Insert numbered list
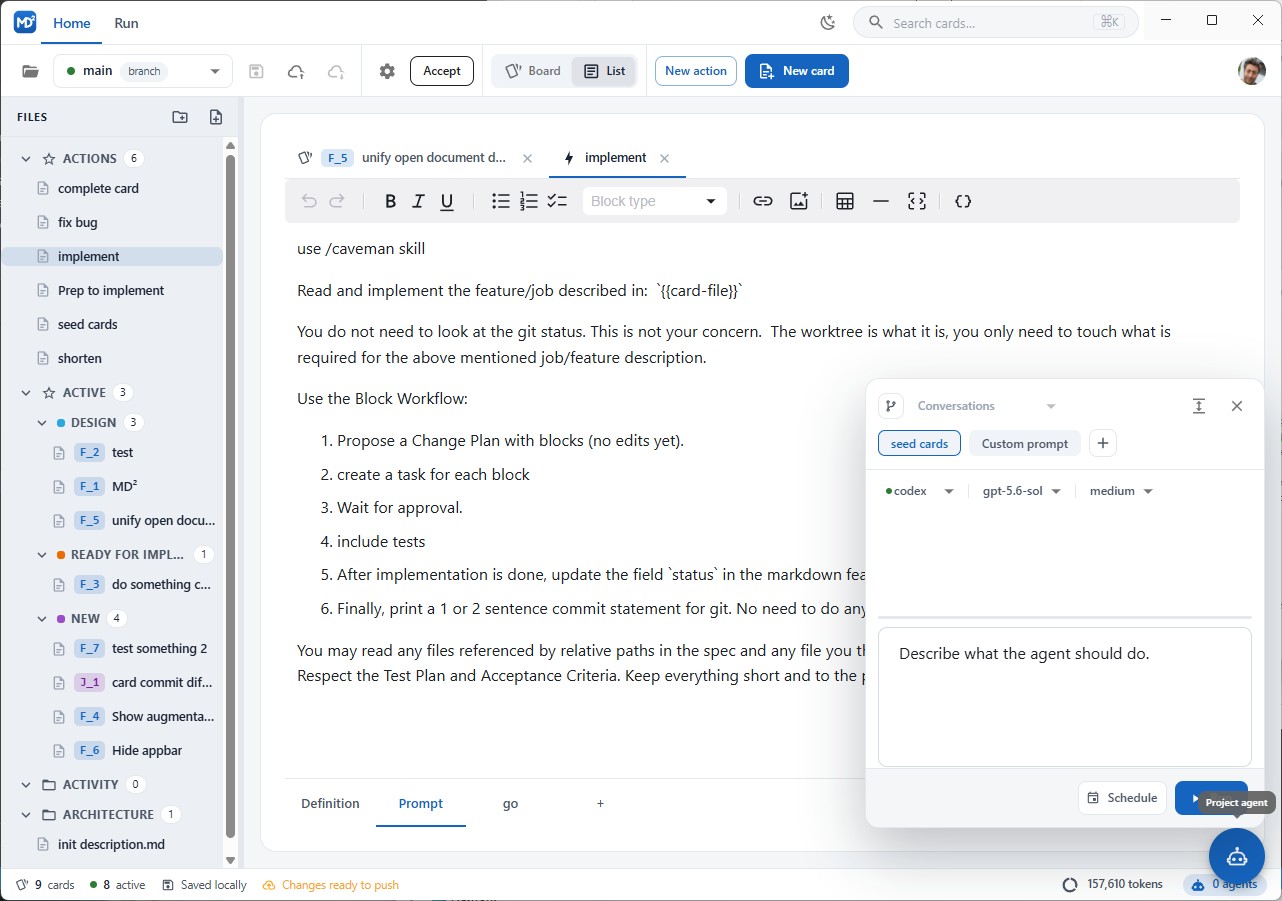1282x901 pixels. coord(529,201)
